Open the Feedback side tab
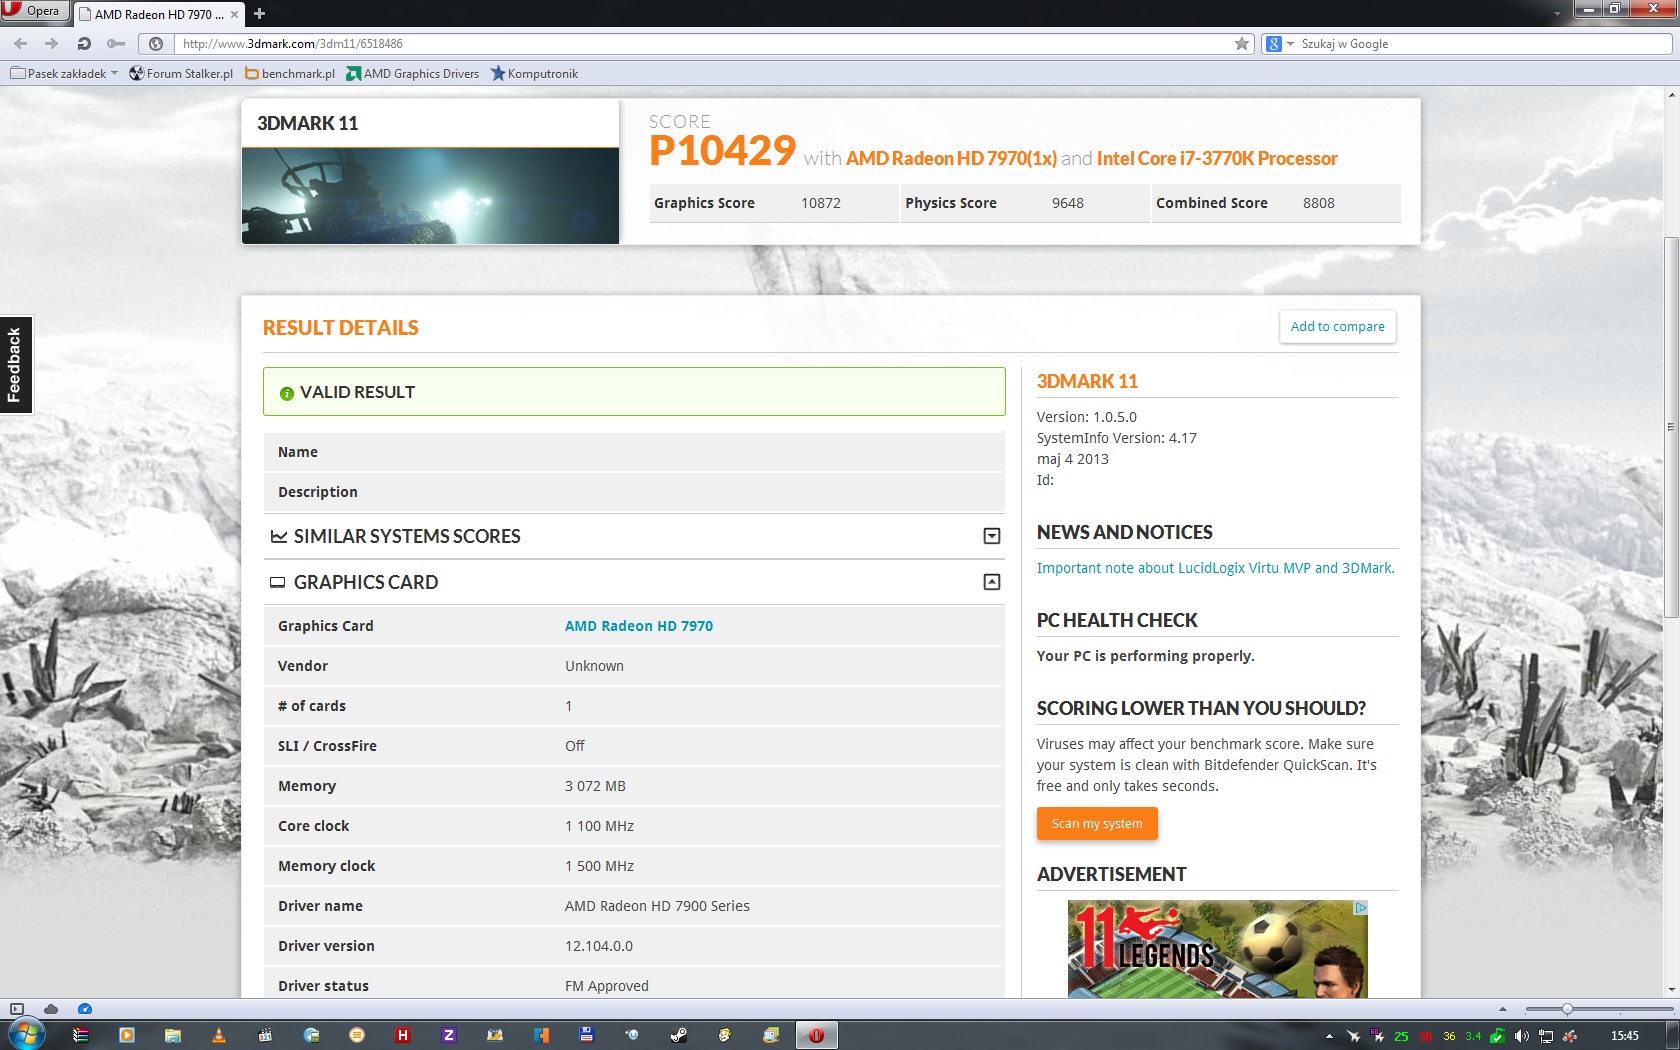This screenshot has height=1050, width=1680. click(16, 365)
